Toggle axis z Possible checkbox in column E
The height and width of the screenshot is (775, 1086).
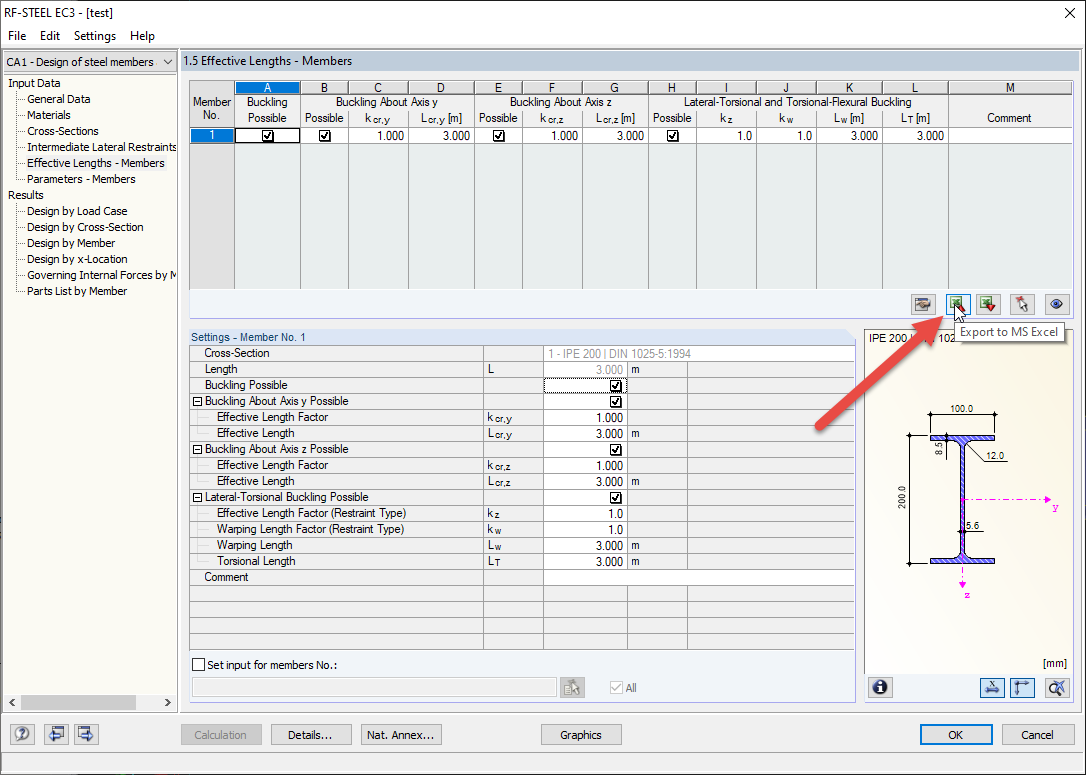coord(499,136)
